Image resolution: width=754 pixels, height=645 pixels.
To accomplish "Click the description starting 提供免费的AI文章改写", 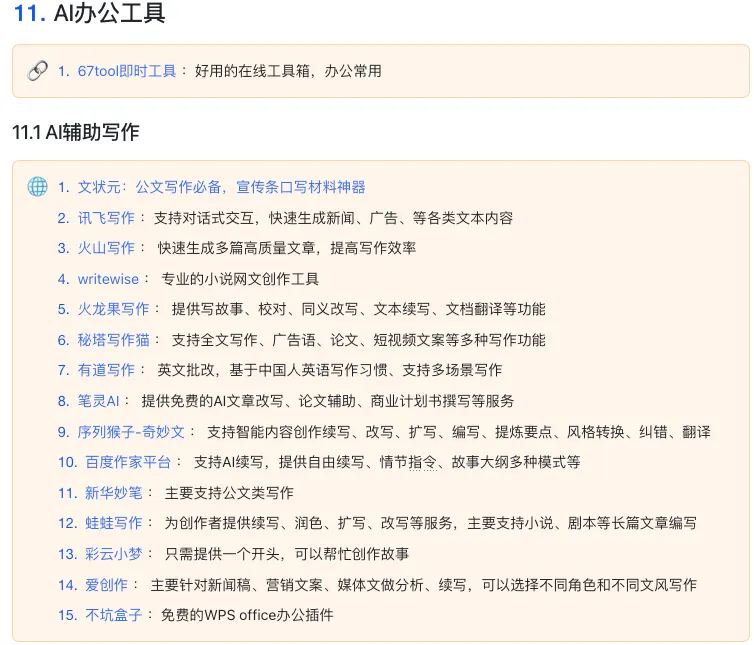I will click(328, 401).
